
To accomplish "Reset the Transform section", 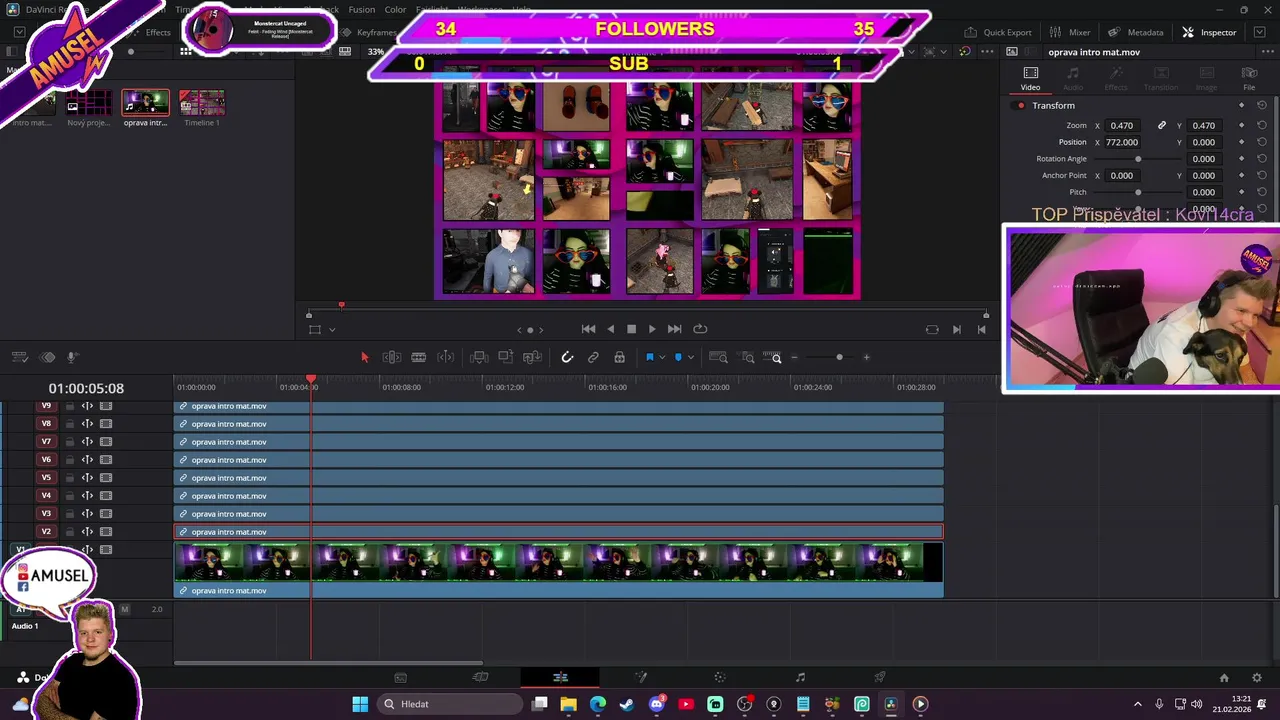I will pyautogui.click(x=1262, y=105).
